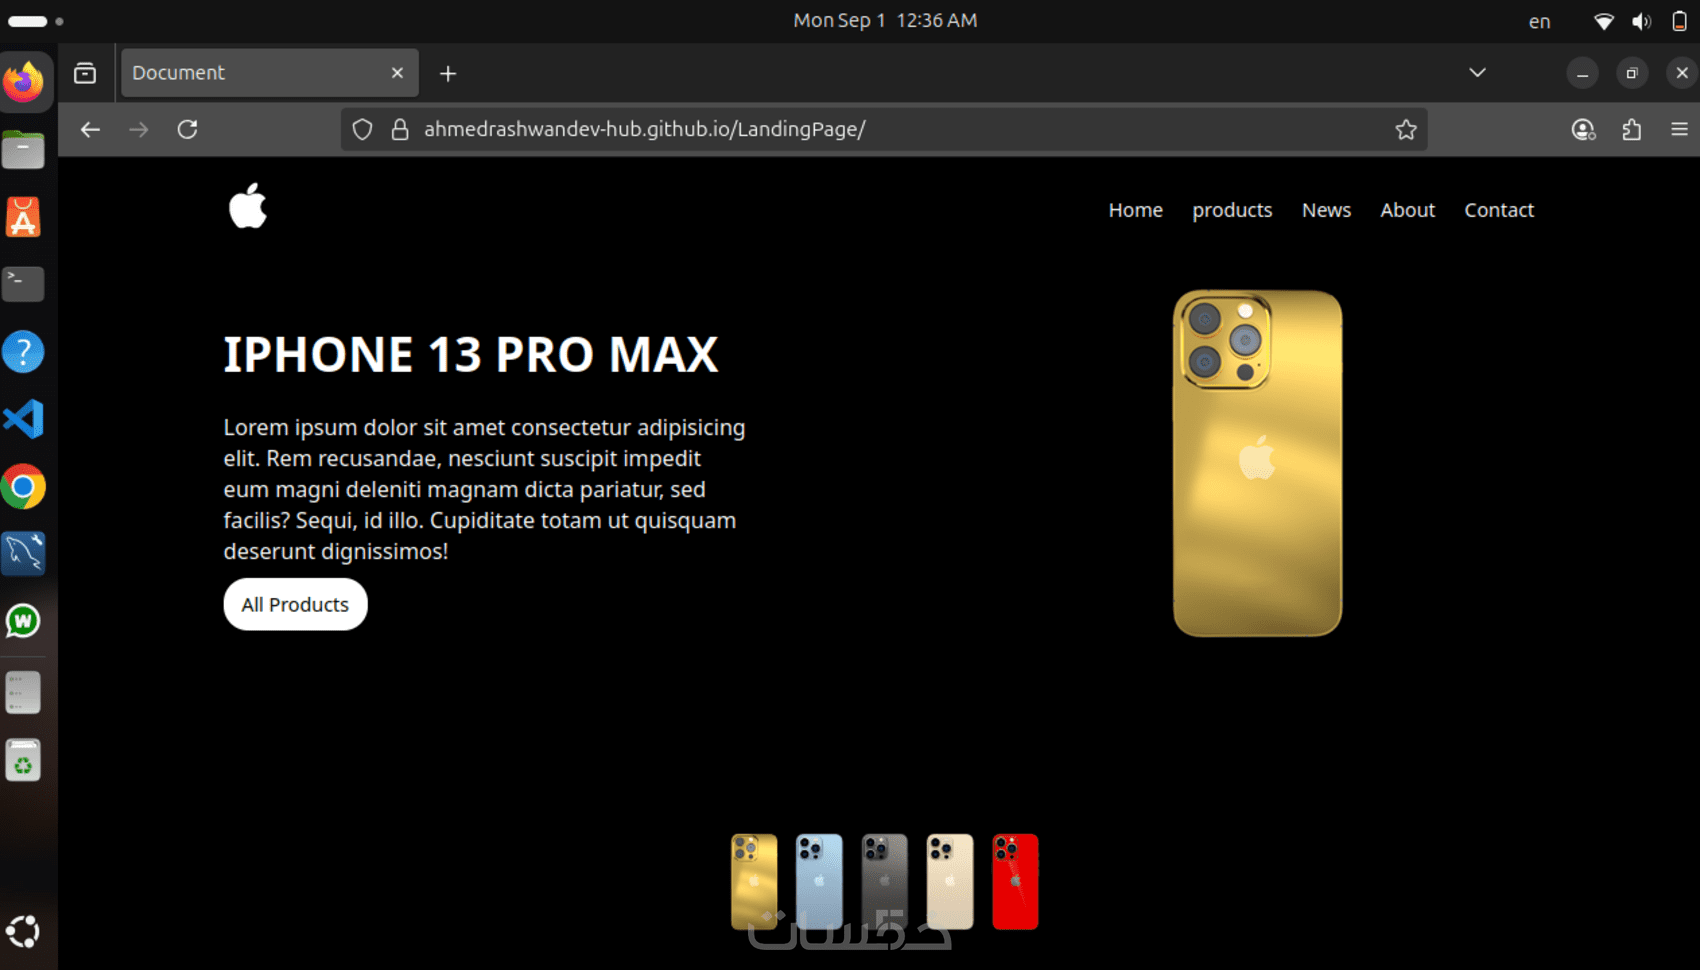Reload the page with the refresh icon
1700x970 pixels.
click(187, 129)
